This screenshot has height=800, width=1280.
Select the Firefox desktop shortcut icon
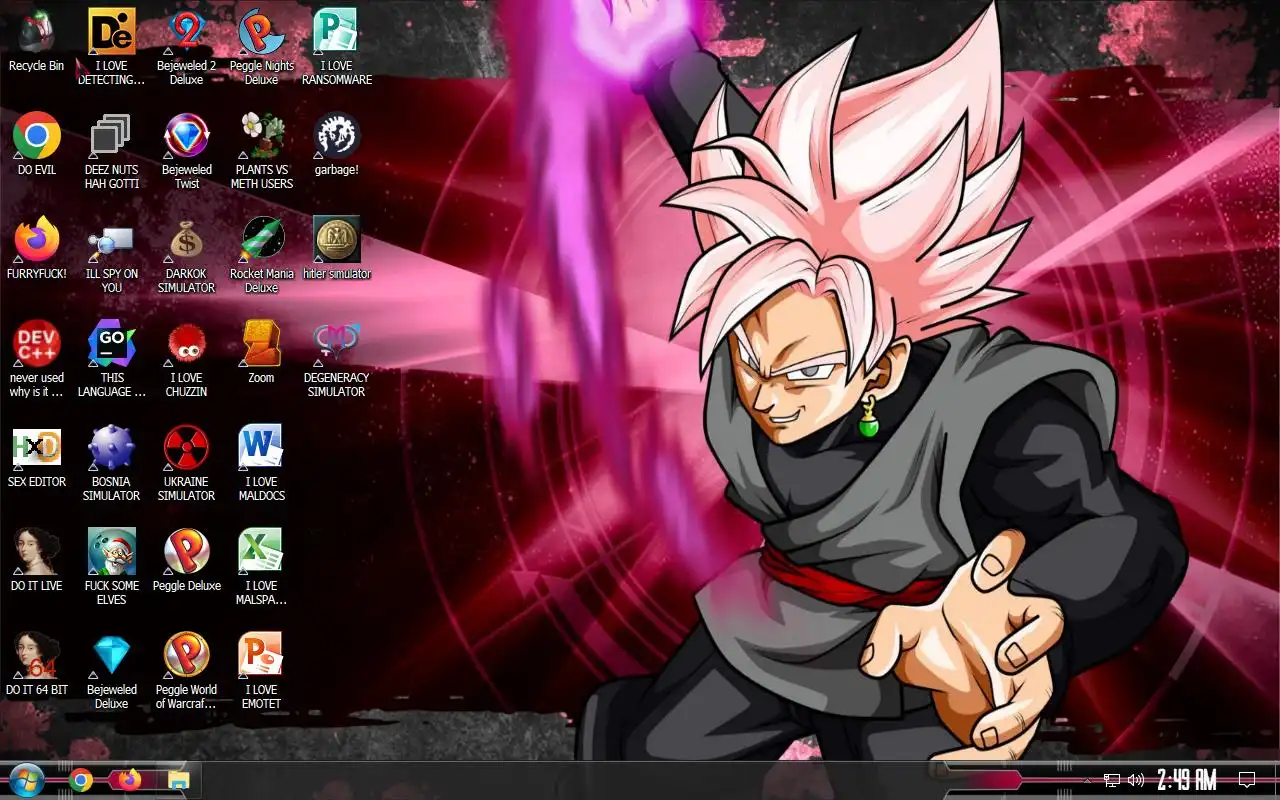coord(37,241)
